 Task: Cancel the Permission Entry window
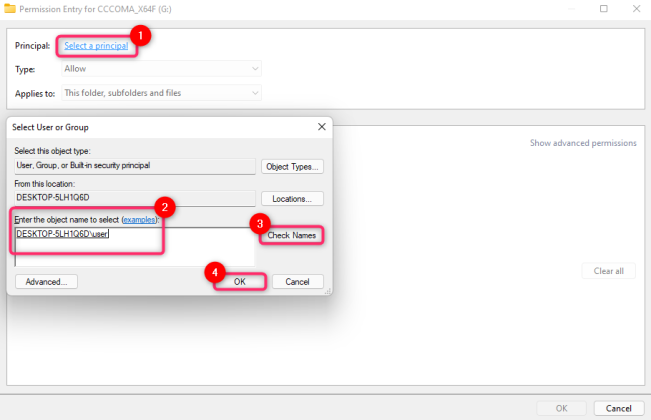click(x=619, y=408)
